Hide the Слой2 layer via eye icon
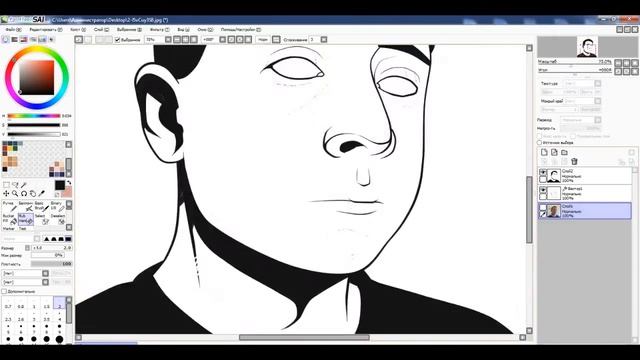The image size is (640, 360). [542, 173]
